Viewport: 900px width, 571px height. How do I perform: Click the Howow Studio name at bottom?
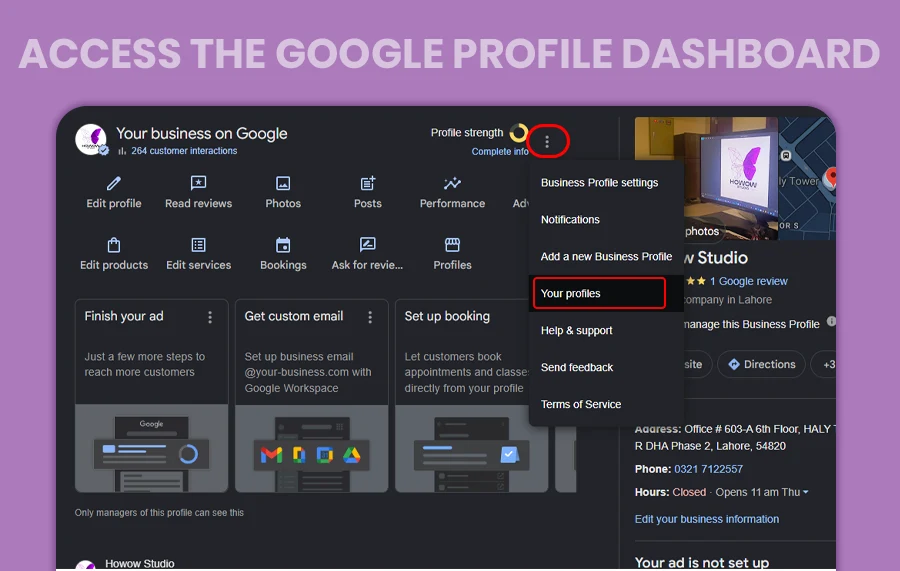139,564
